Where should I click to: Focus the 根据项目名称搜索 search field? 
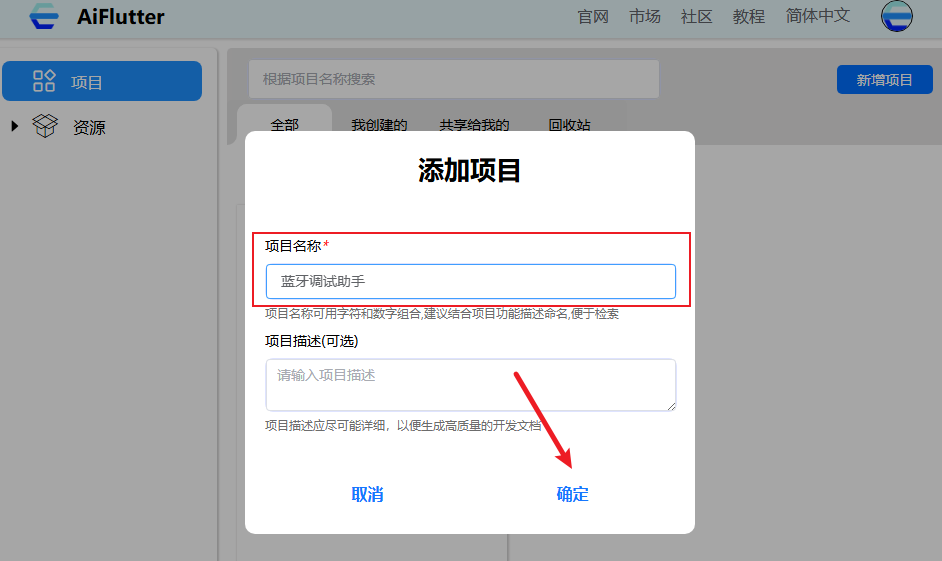tap(454, 79)
